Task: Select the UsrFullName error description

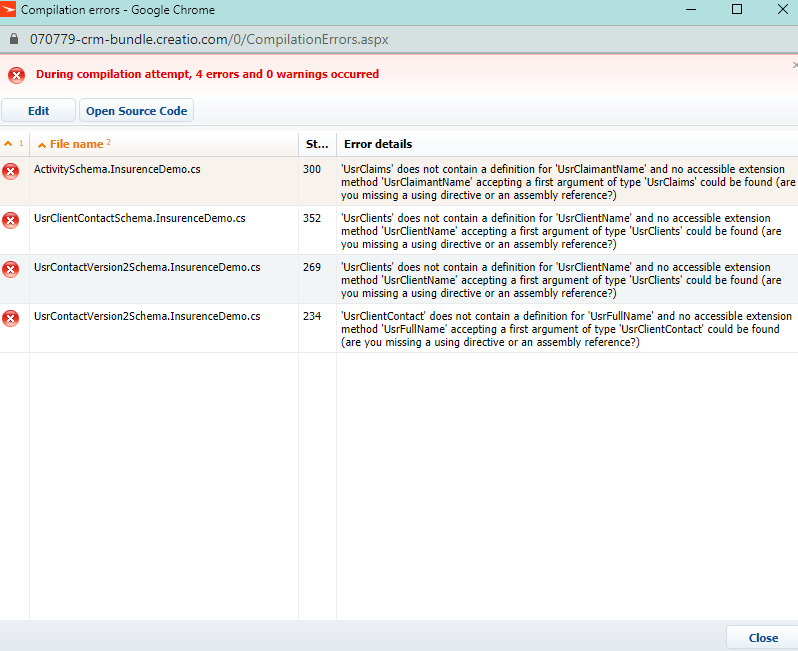Action: tap(566, 329)
